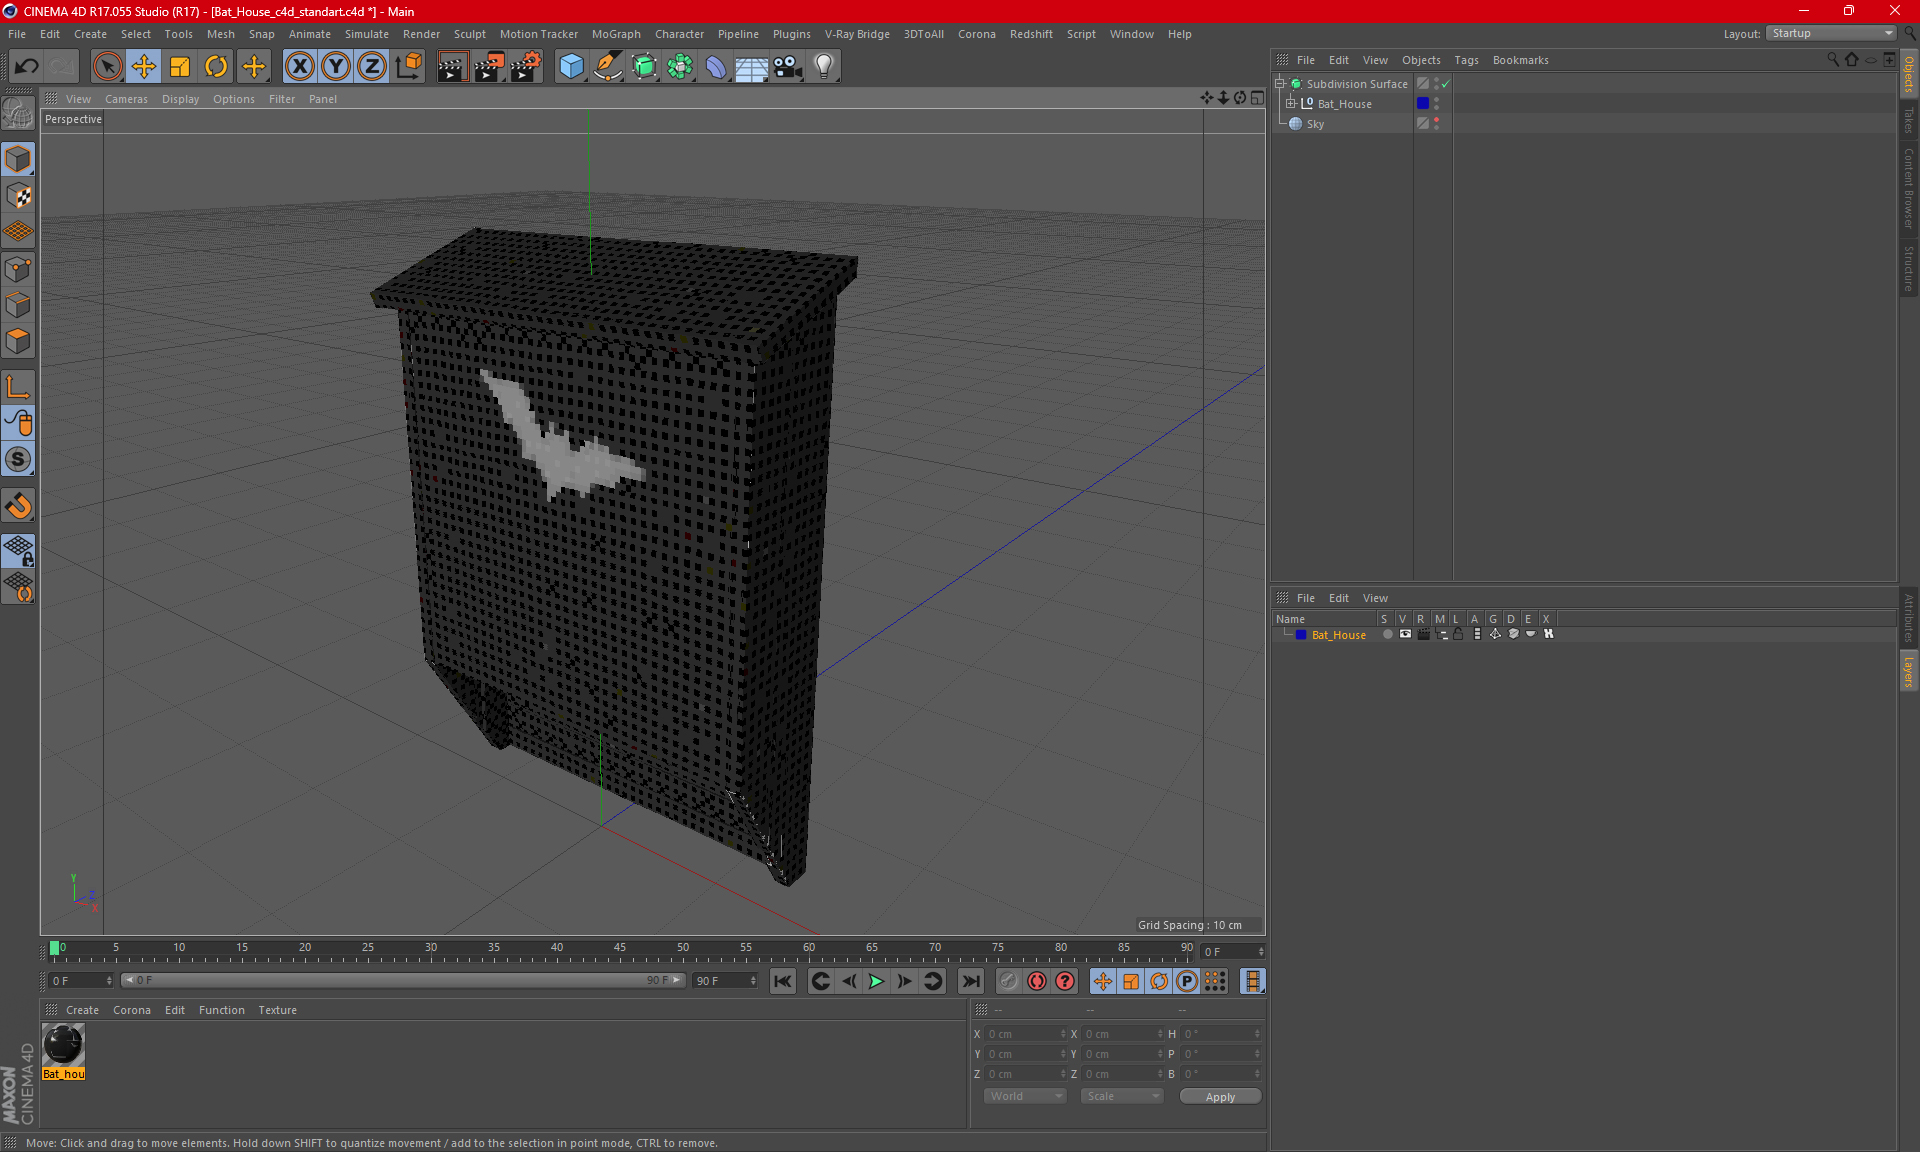Click Create button in material panel

click(82, 1009)
